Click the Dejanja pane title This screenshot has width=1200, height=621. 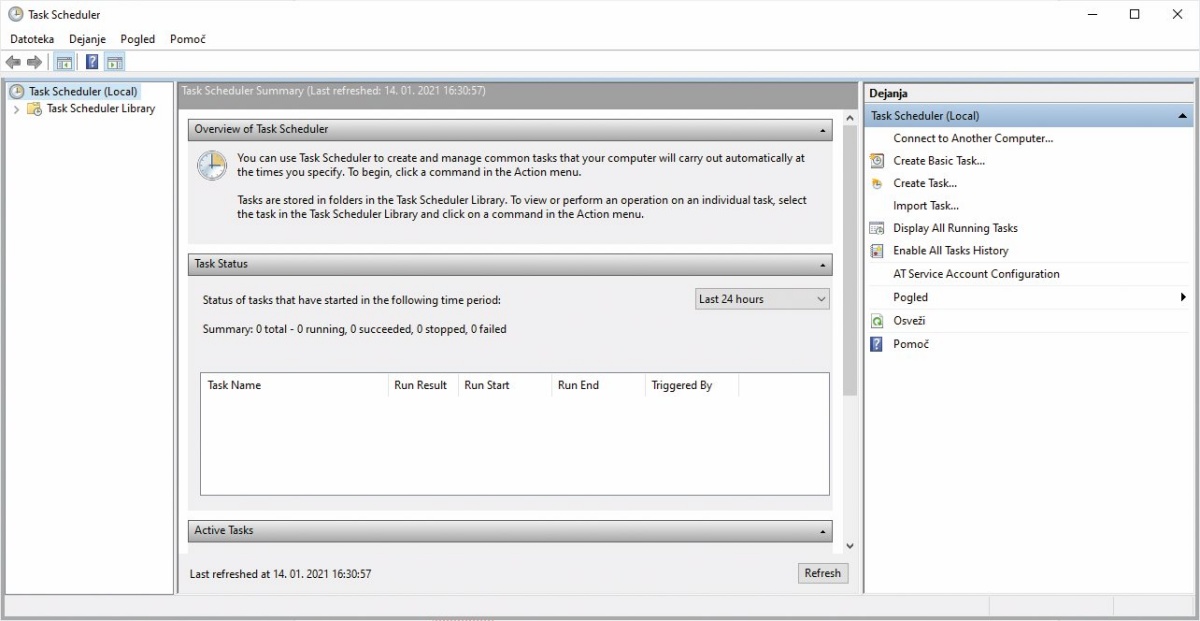coord(888,93)
